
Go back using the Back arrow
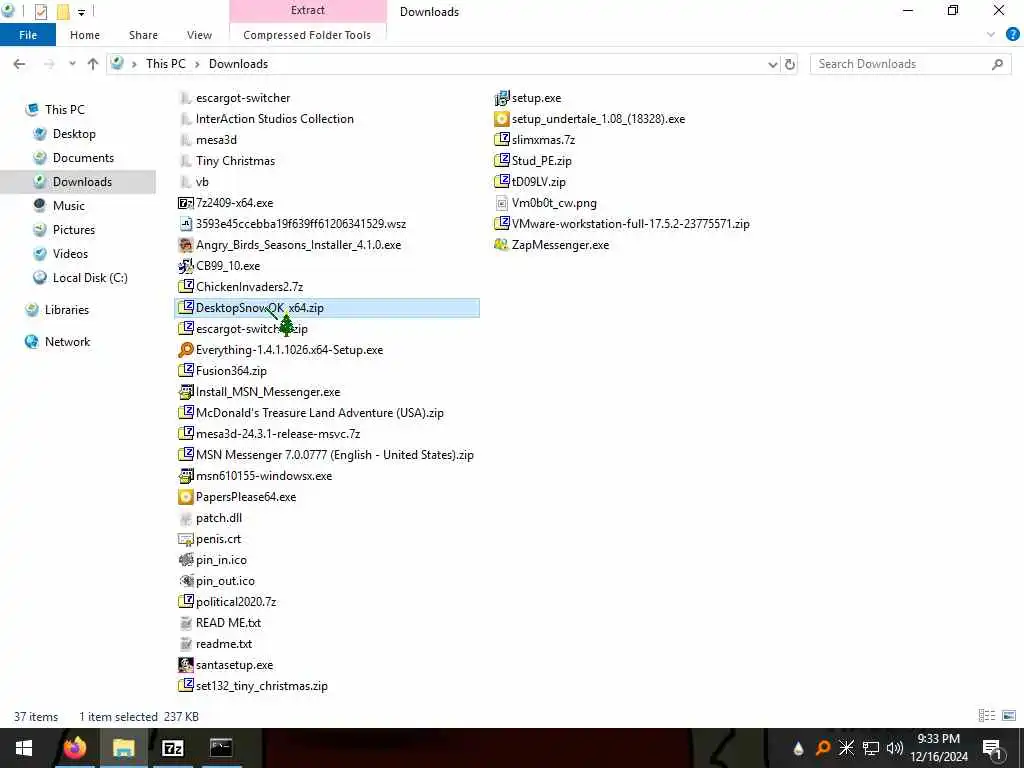pyautogui.click(x=20, y=64)
